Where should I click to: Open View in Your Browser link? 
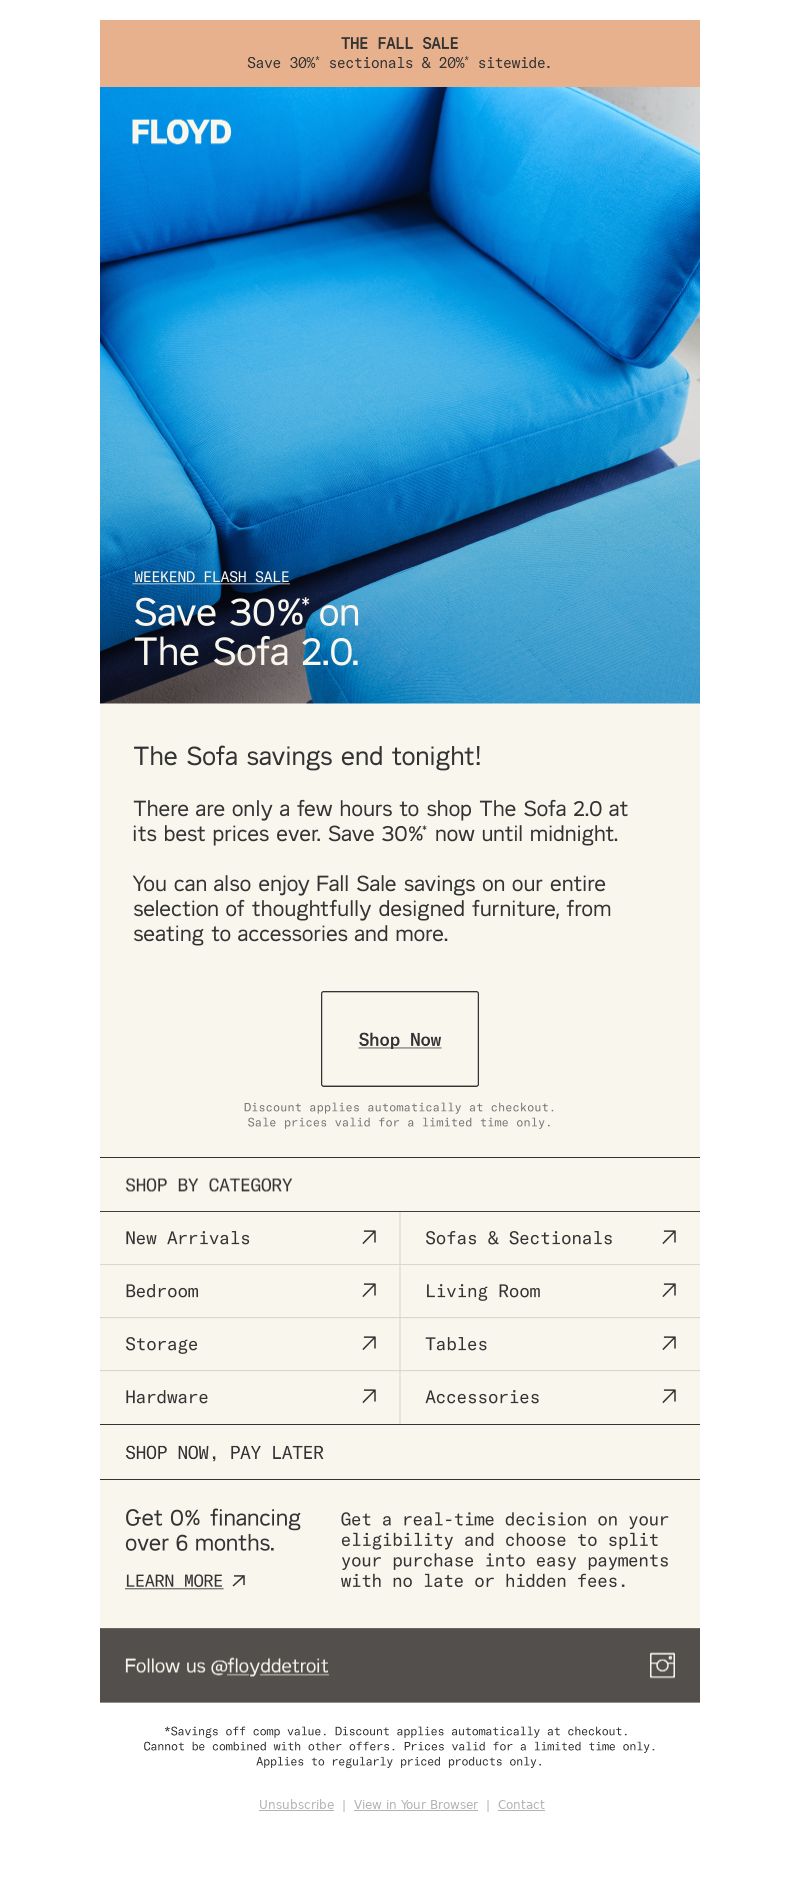click(416, 1805)
